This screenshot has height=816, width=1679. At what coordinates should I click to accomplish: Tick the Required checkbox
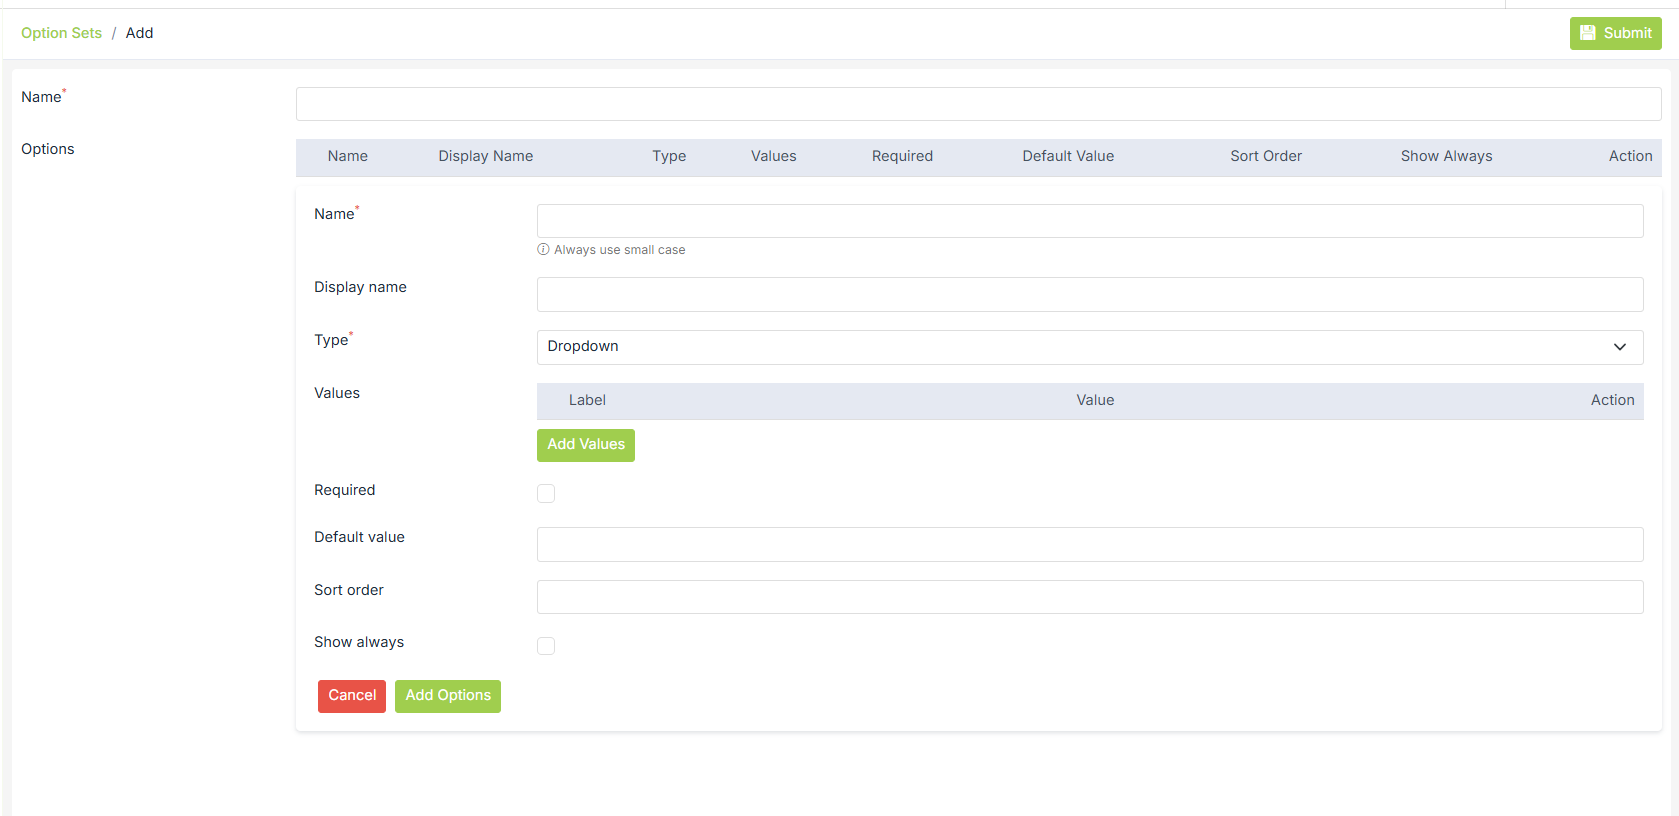(546, 493)
